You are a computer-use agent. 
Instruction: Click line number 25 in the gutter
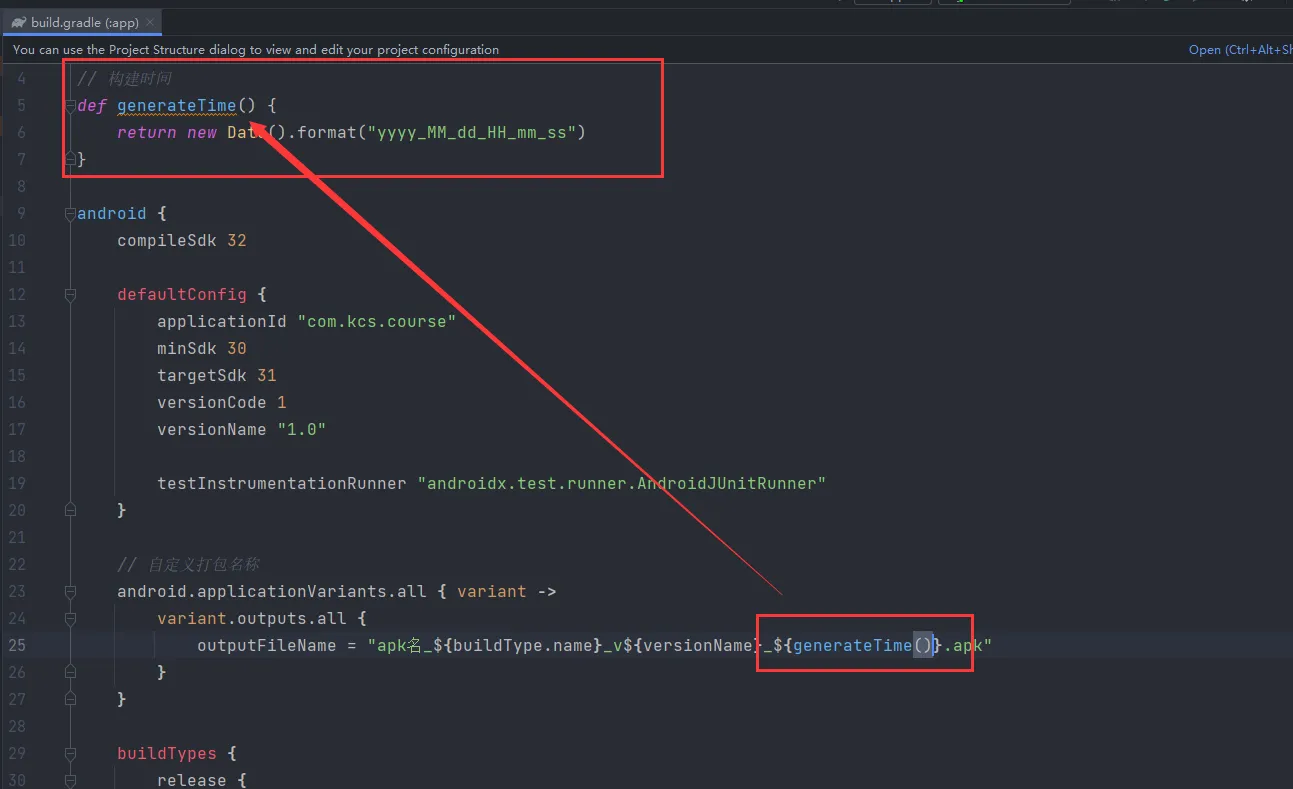[x=17, y=645]
